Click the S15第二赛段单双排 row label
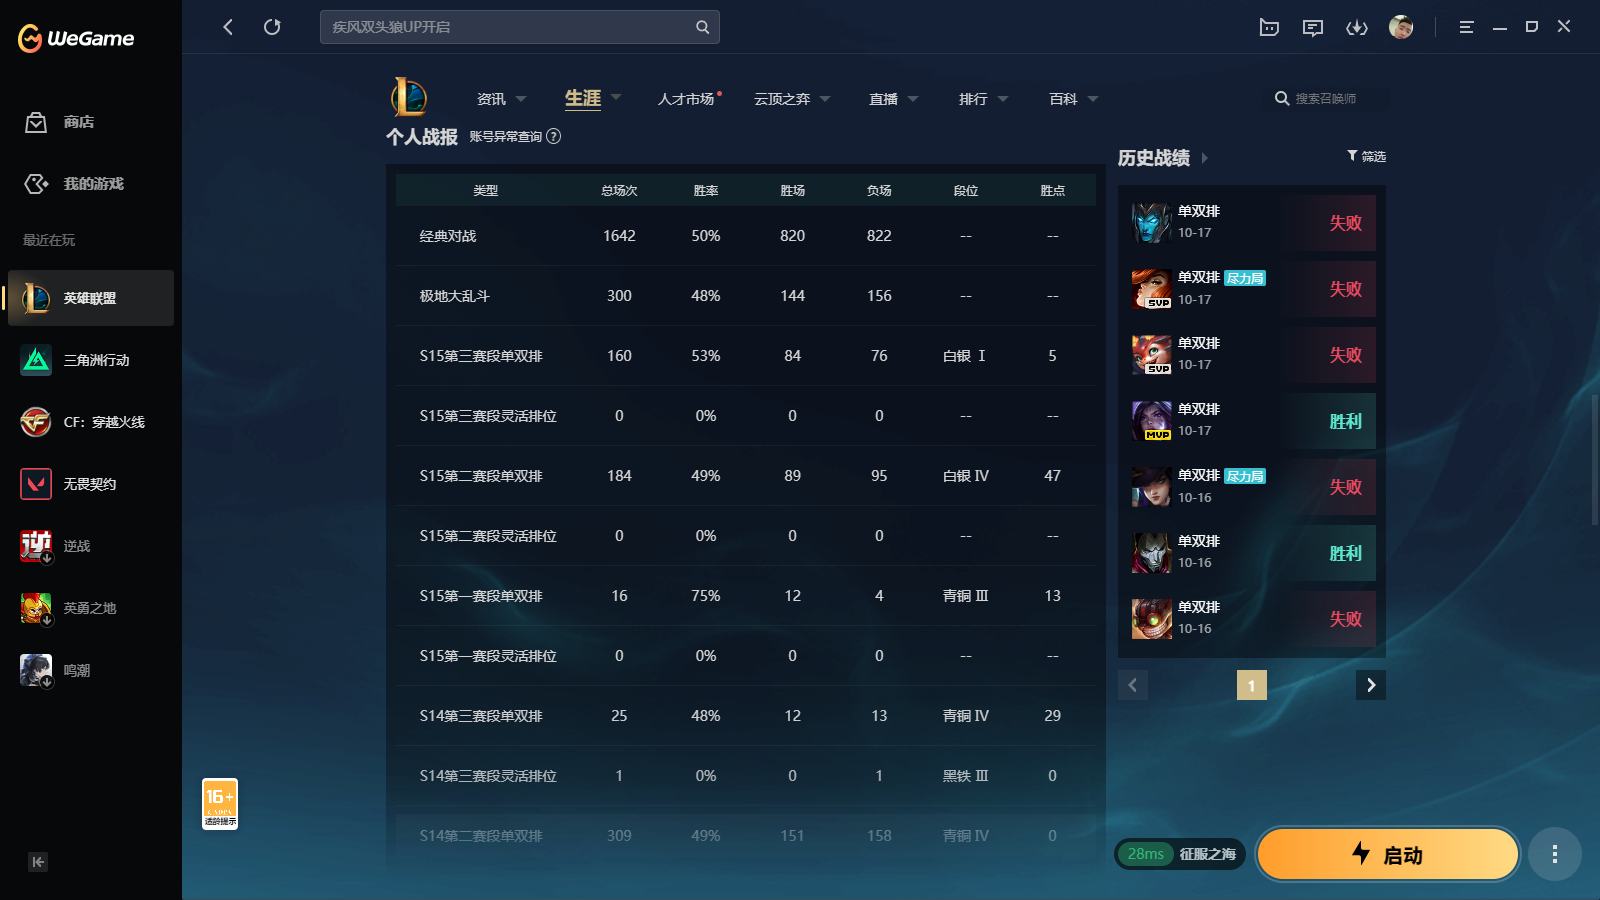This screenshot has height=900, width=1600. pos(481,476)
